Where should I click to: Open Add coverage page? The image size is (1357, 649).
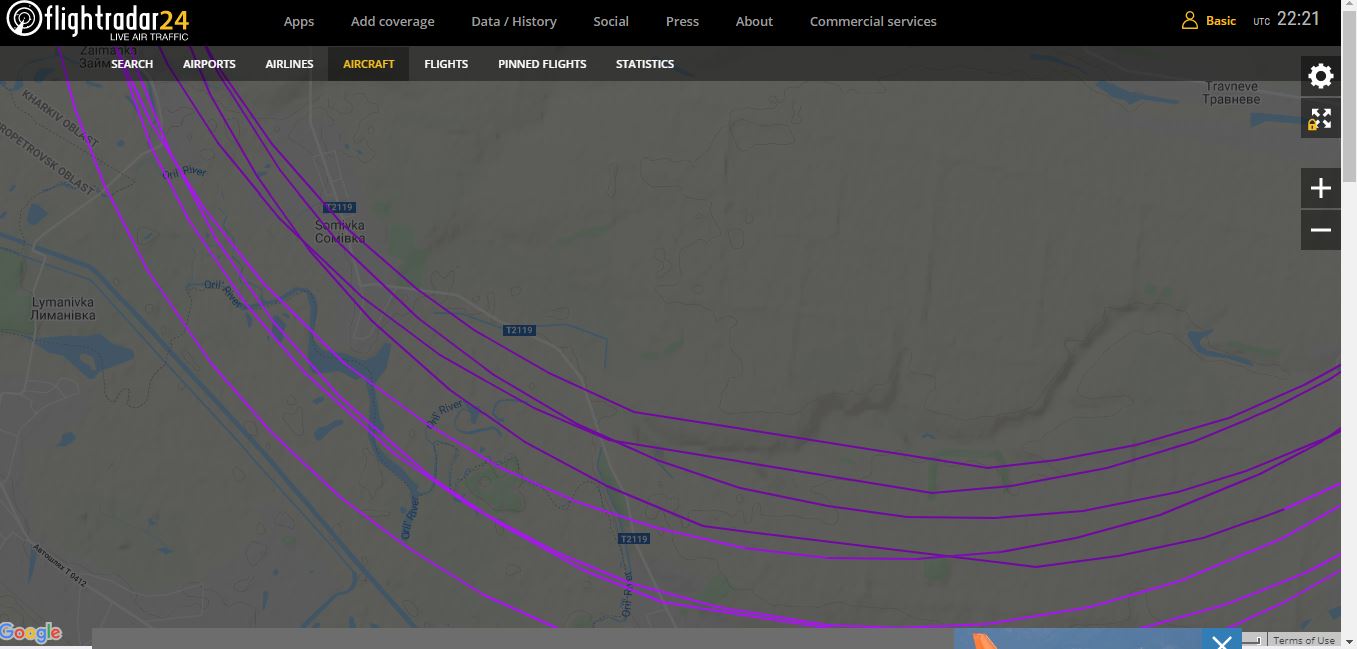(x=392, y=21)
